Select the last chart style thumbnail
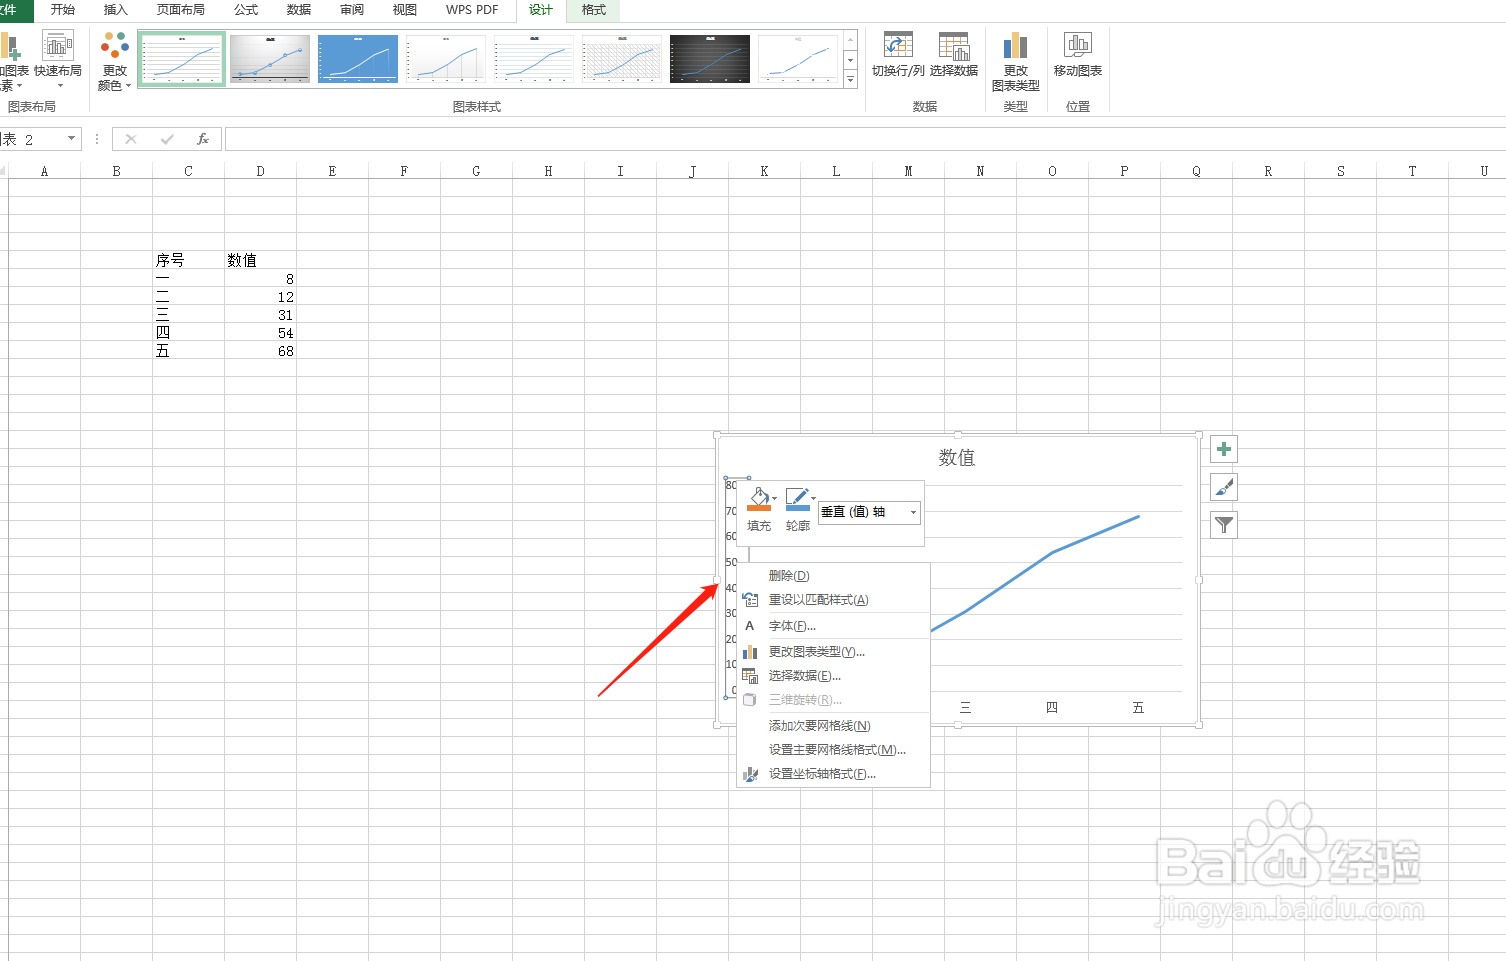The height and width of the screenshot is (961, 1506). click(x=798, y=59)
